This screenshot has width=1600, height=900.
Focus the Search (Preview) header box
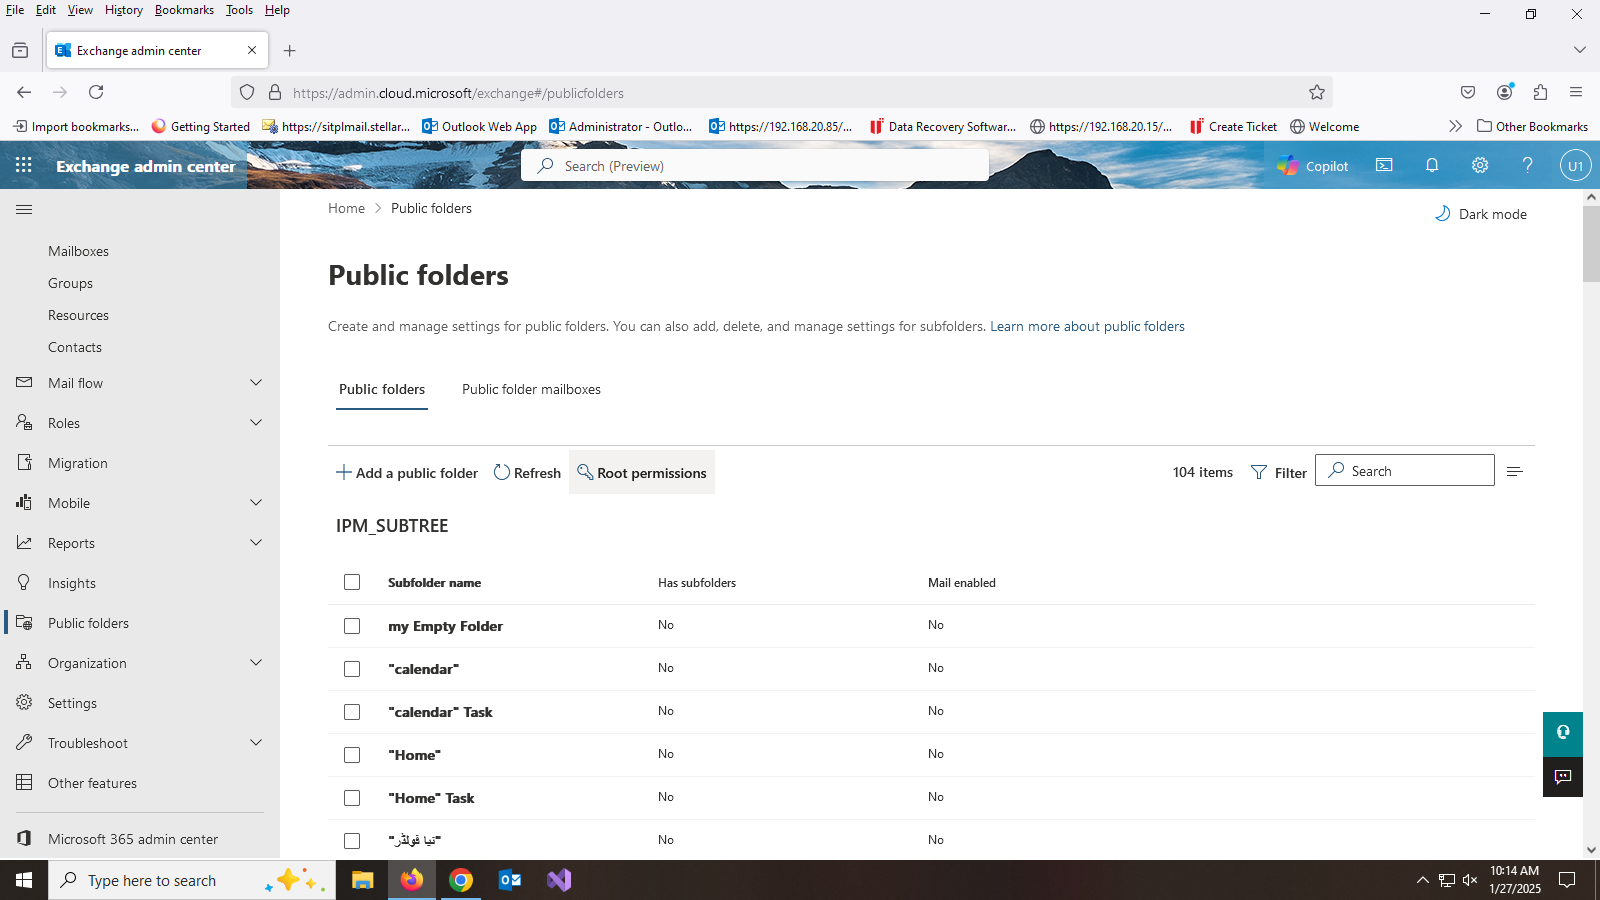coord(755,166)
